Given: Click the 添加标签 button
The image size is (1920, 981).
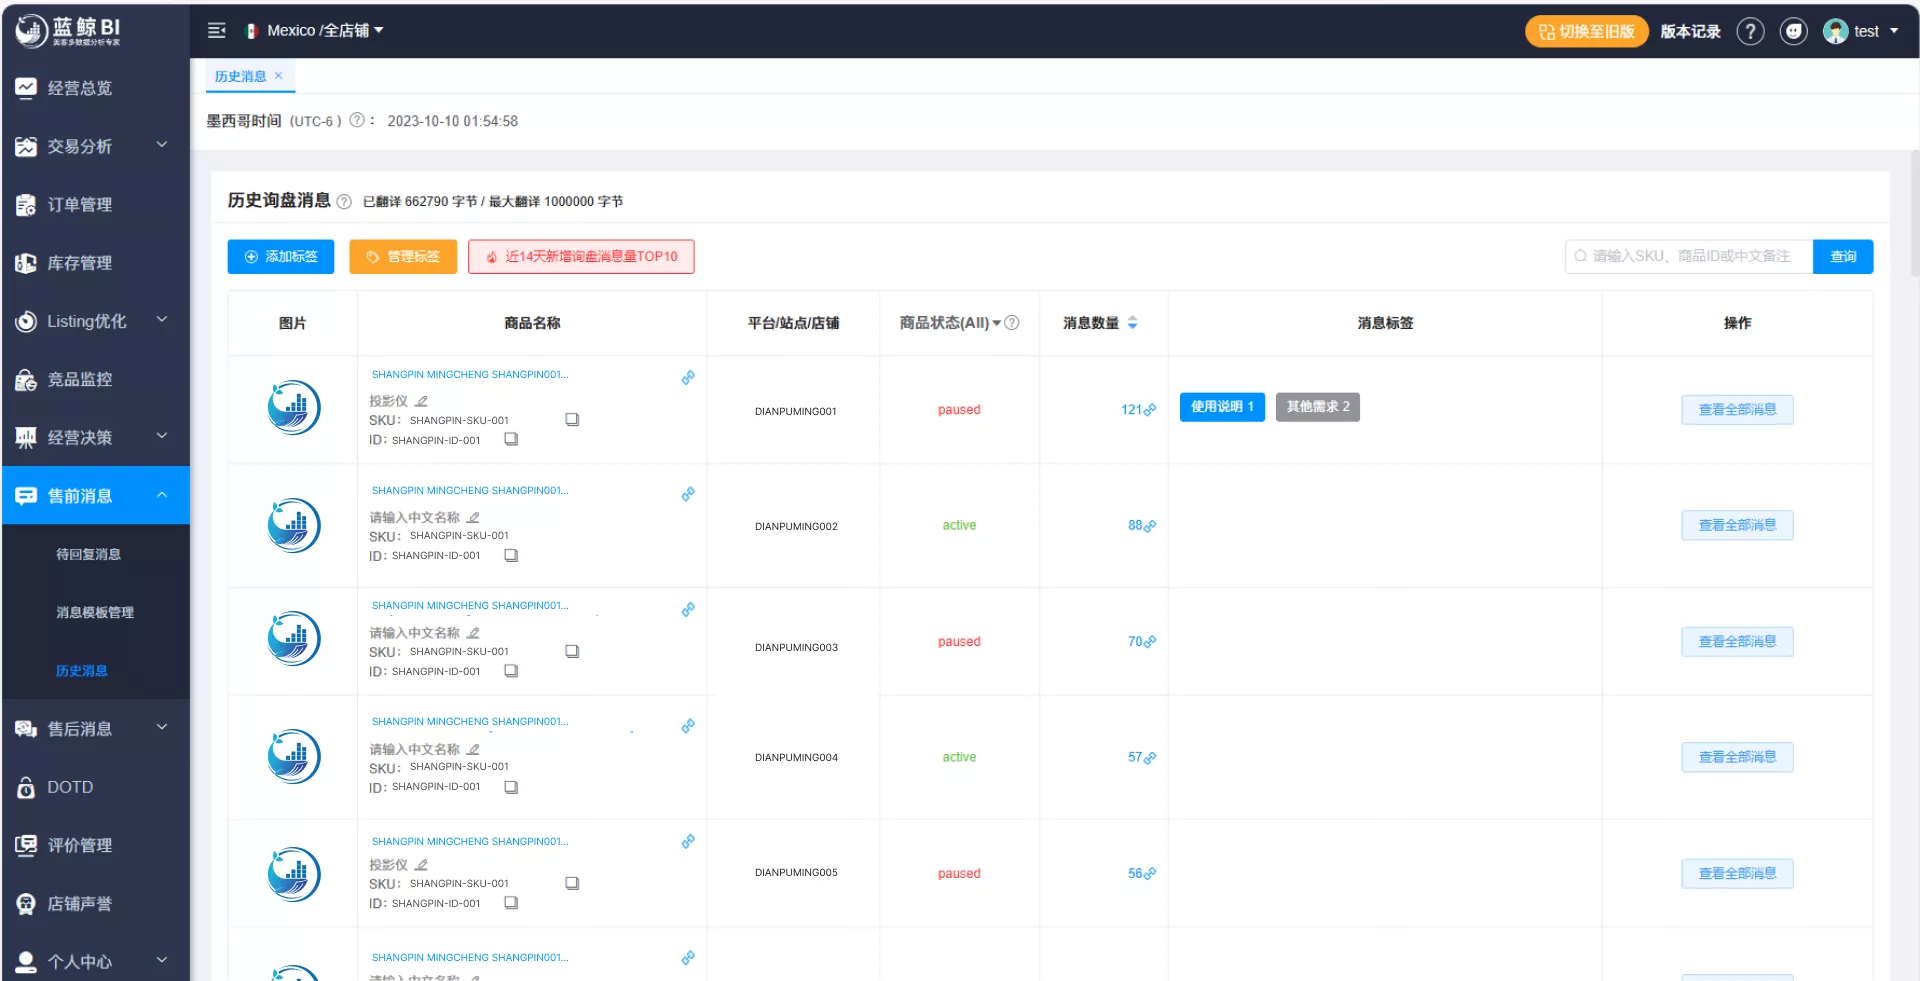Looking at the screenshot, I should (281, 257).
